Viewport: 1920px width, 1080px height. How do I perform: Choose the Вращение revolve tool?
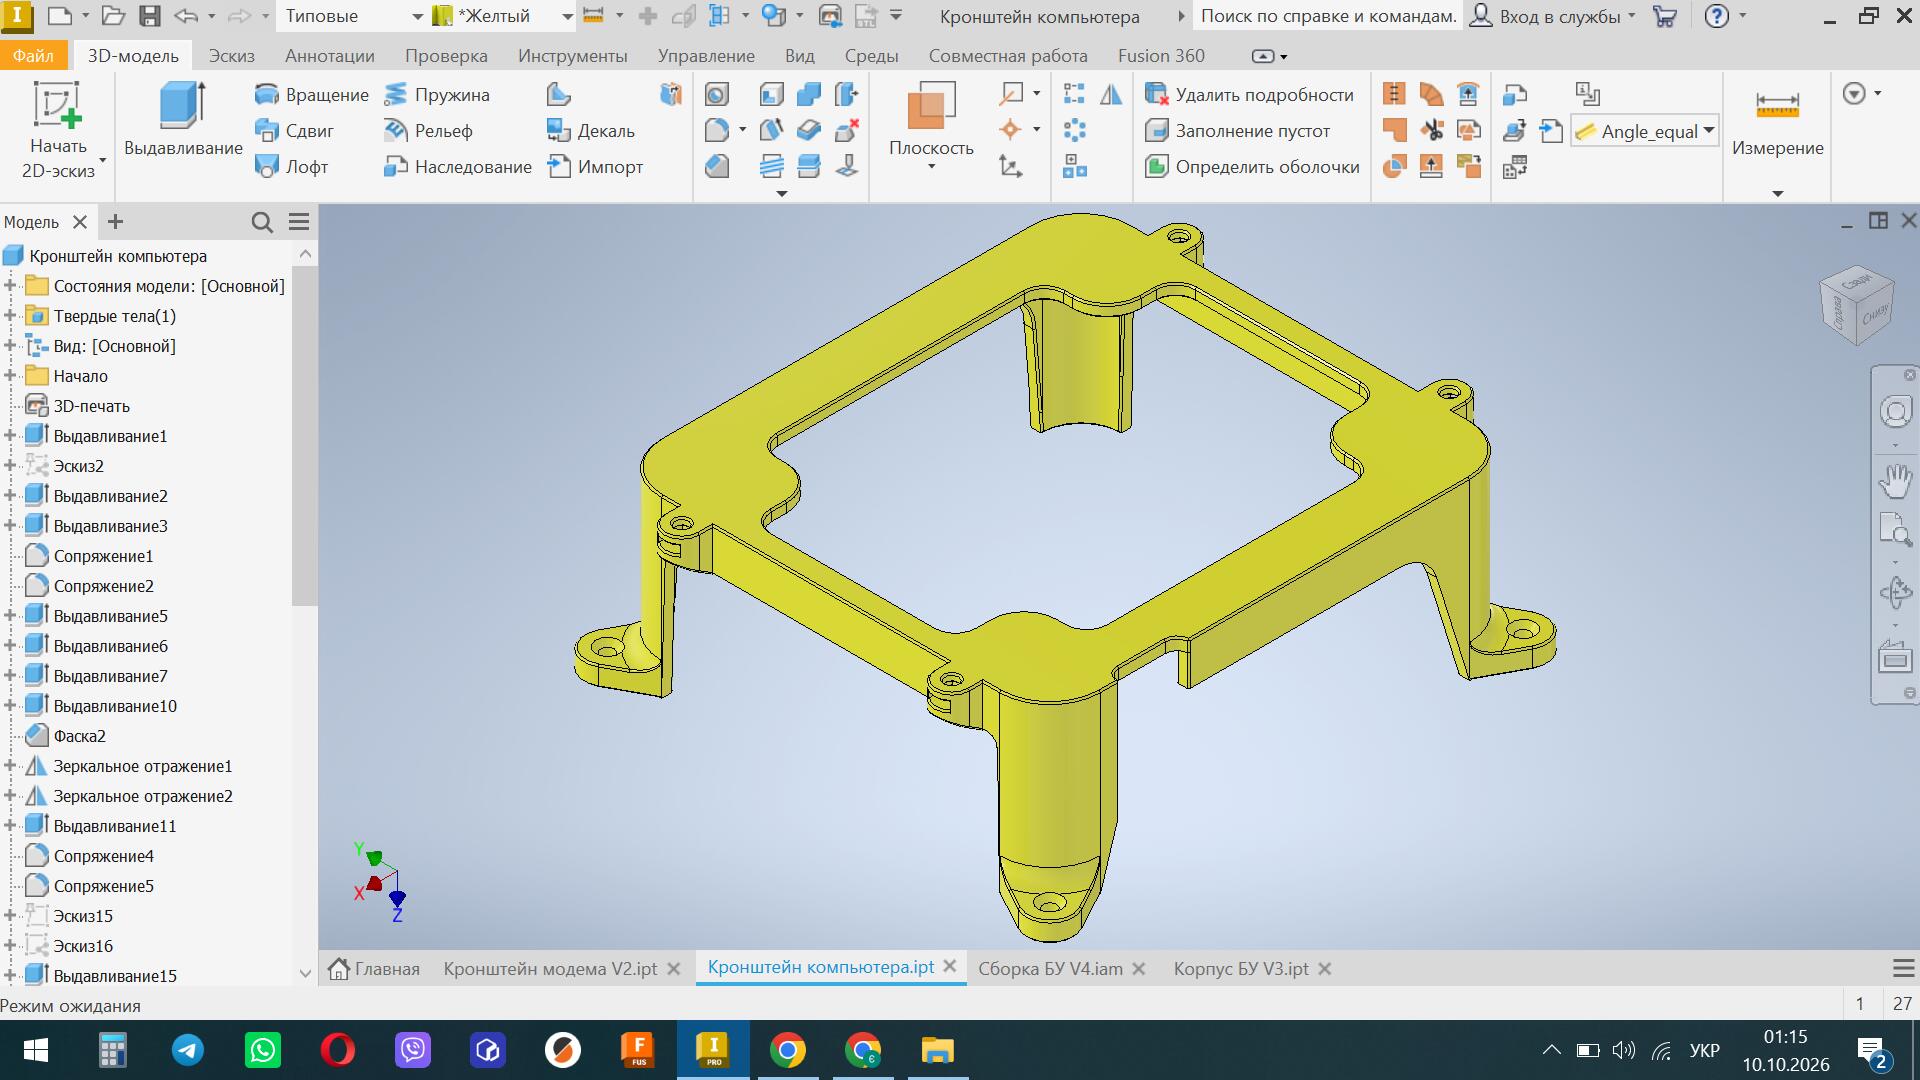point(311,95)
